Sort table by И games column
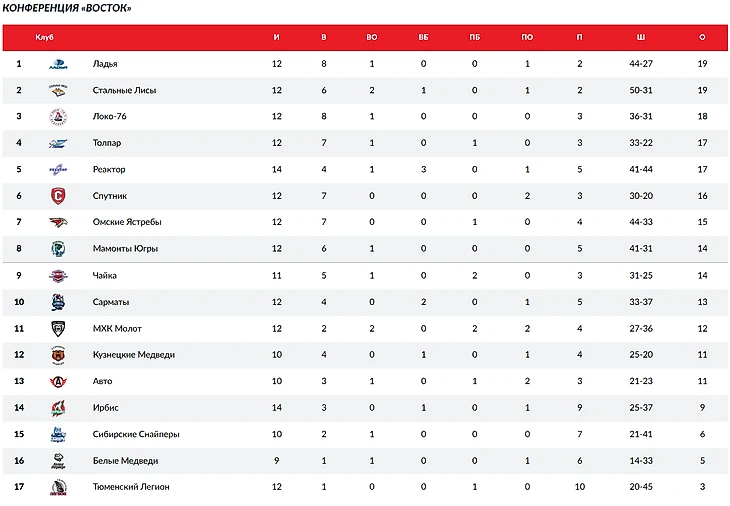Screen dimensions: 730x506 pos(277,38)
